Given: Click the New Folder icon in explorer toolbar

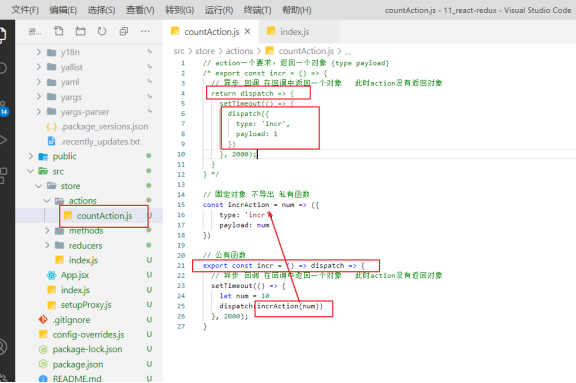Looking at the screenshot, I should tap(80, 31).
